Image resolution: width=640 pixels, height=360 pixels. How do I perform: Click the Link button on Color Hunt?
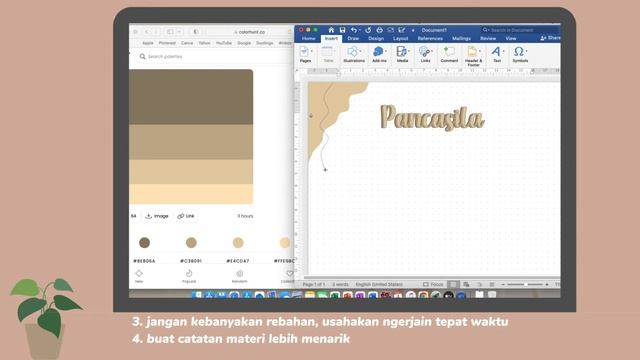[x=186, y=216]
